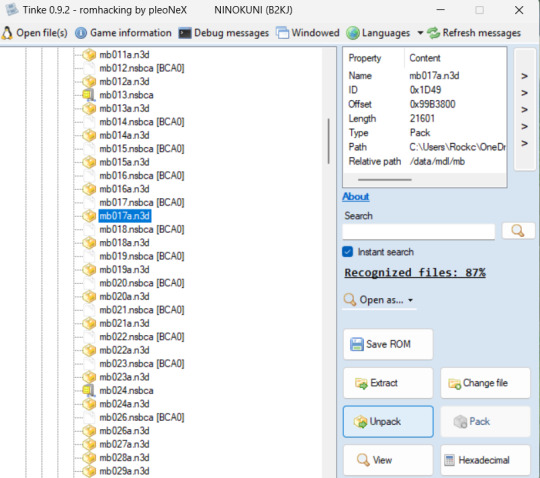Image resolution: width=540 pixels, height=478 pixels.
Task: Show Debug messages window
Action: [x=223, y=33]
